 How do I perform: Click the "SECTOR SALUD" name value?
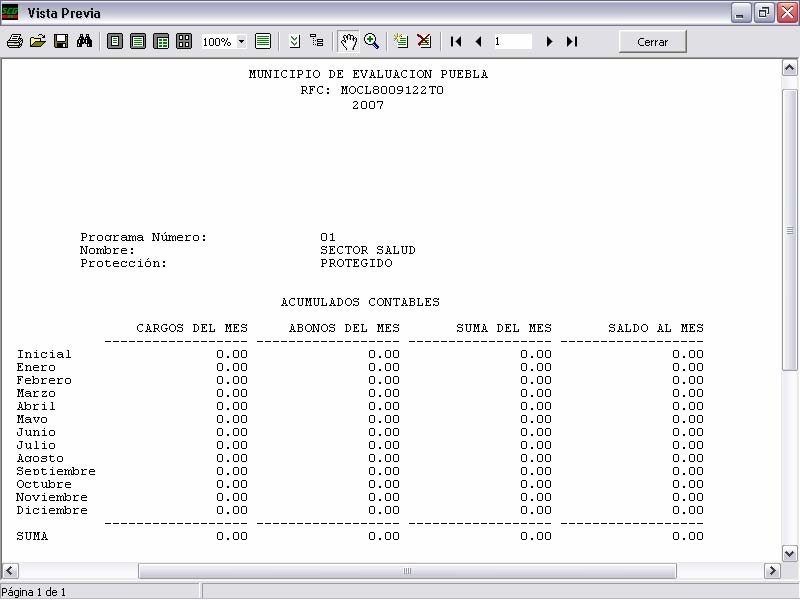click(x=368, y=251)
